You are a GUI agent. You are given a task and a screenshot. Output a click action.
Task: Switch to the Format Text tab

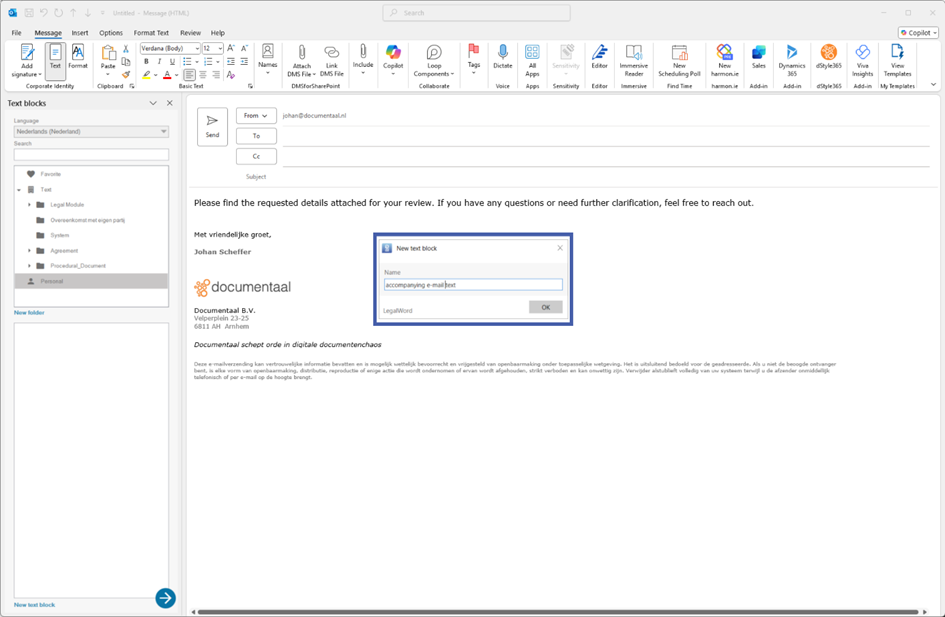tap(151, 33)
